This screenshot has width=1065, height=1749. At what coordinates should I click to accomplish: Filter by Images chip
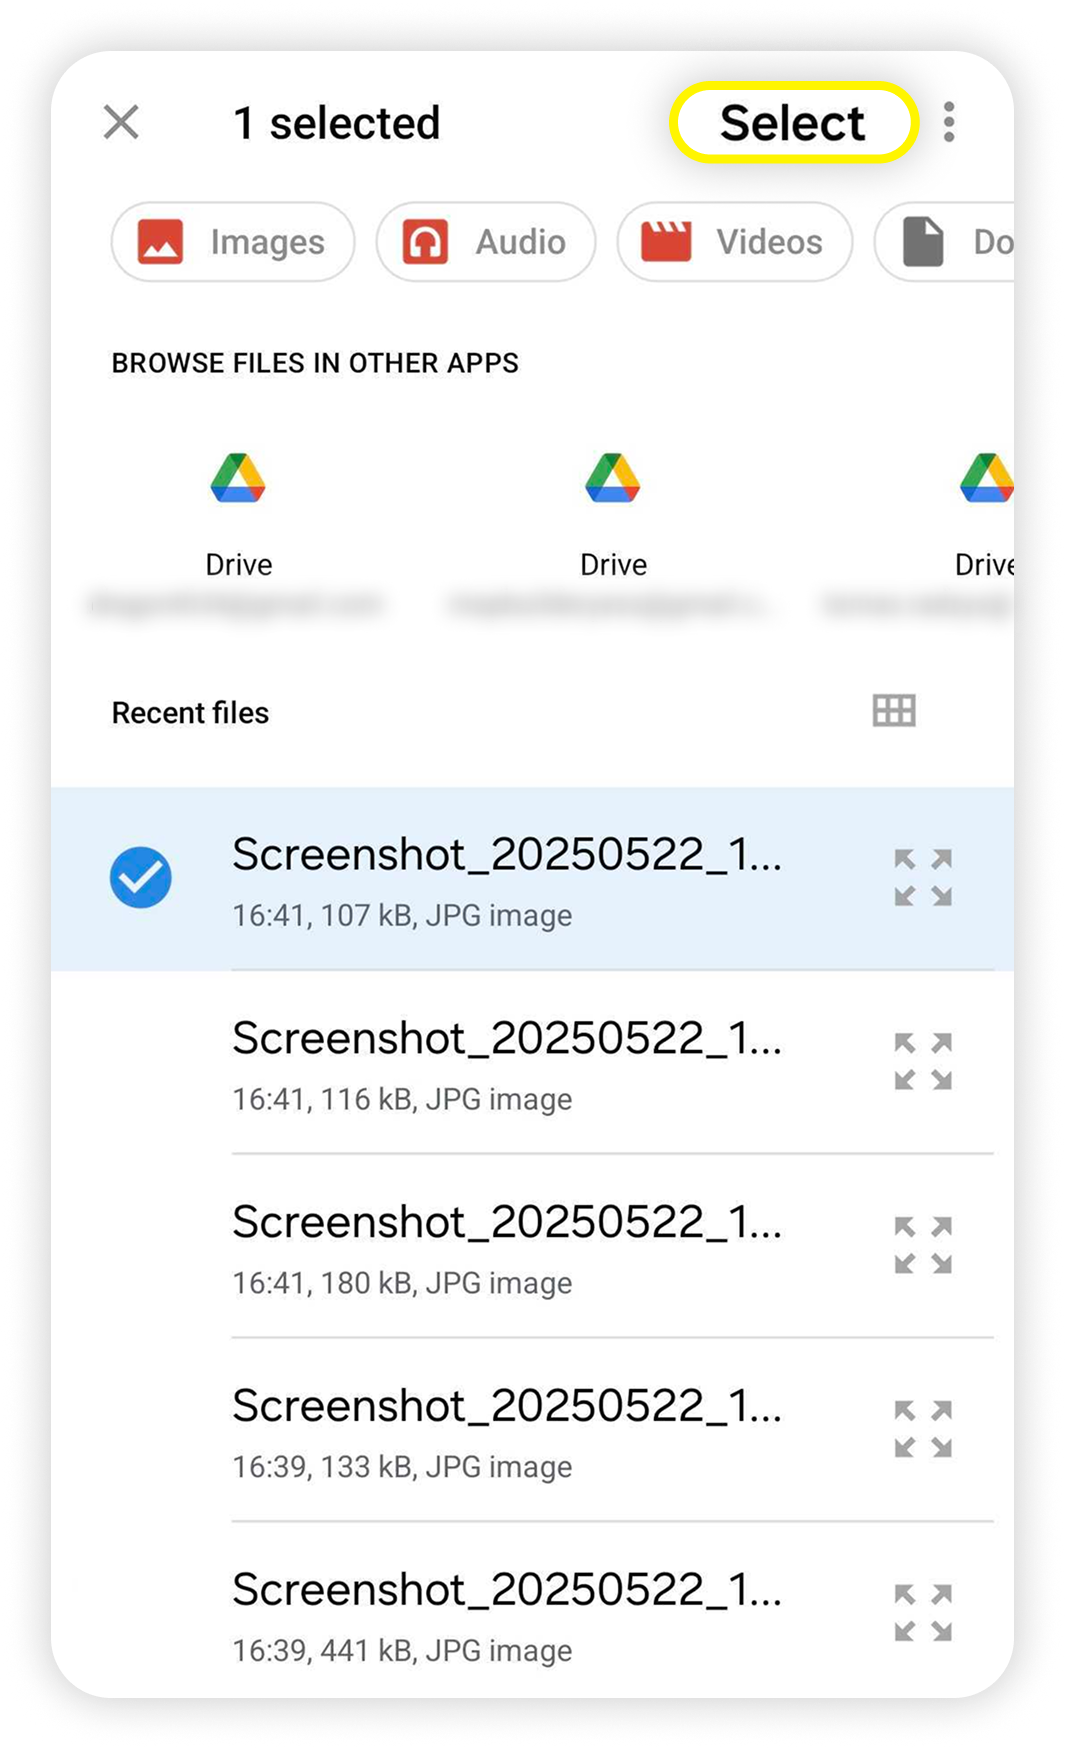(233, 242)
